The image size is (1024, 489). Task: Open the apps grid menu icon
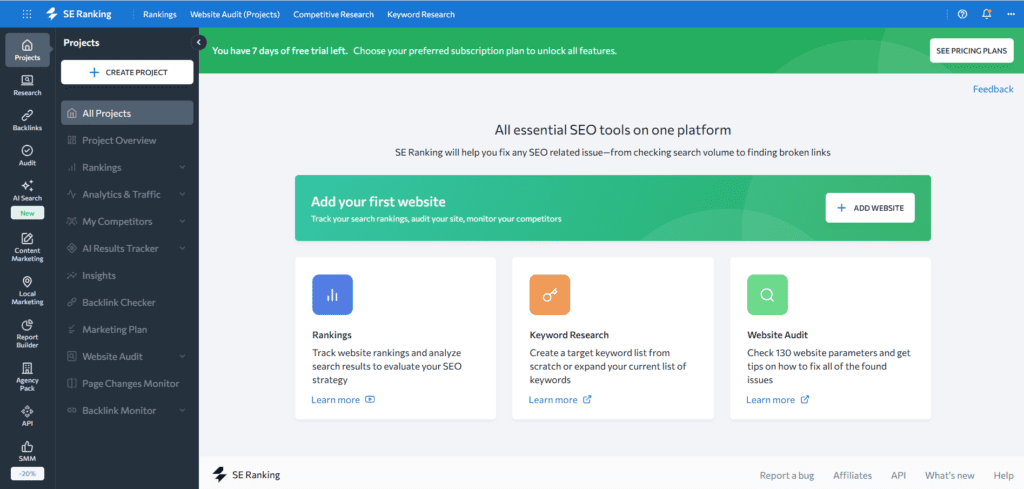pos(27,14)
